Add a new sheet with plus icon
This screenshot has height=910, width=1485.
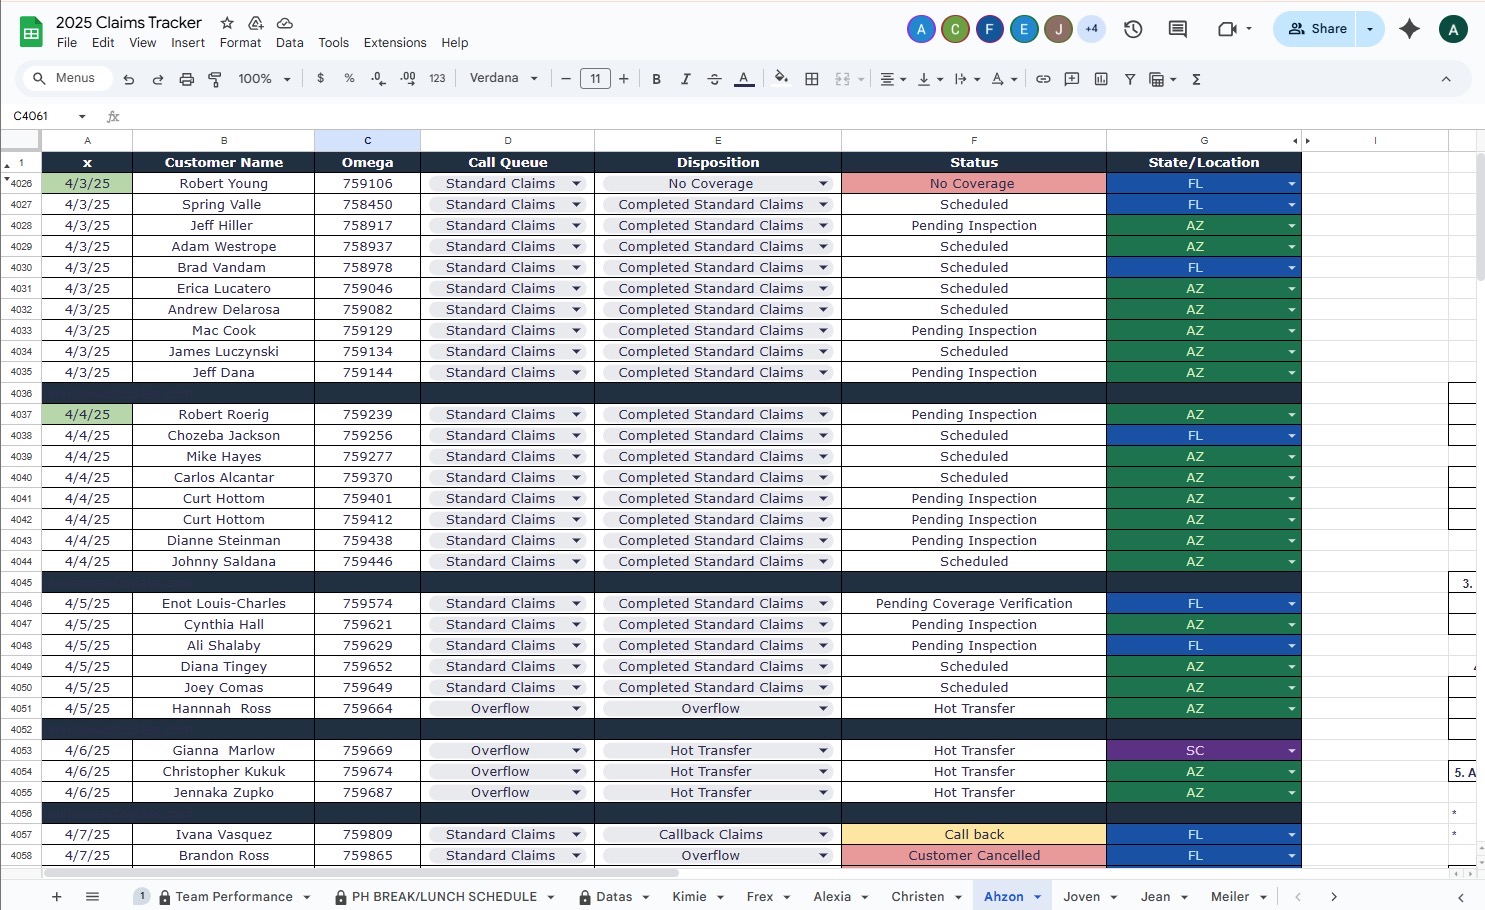tap(57, 897)
